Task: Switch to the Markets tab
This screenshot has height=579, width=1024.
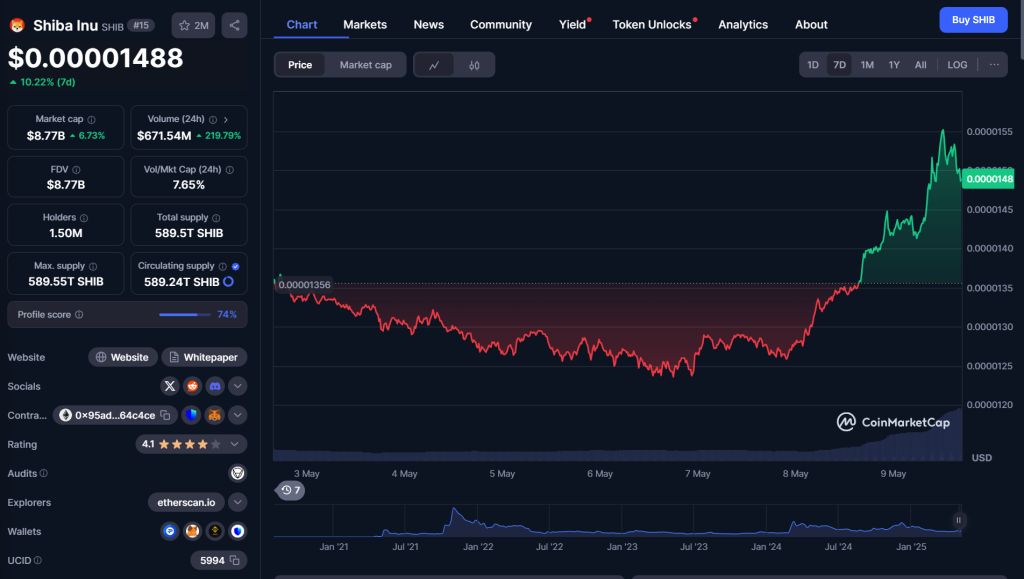Action: tap(365, 24)
